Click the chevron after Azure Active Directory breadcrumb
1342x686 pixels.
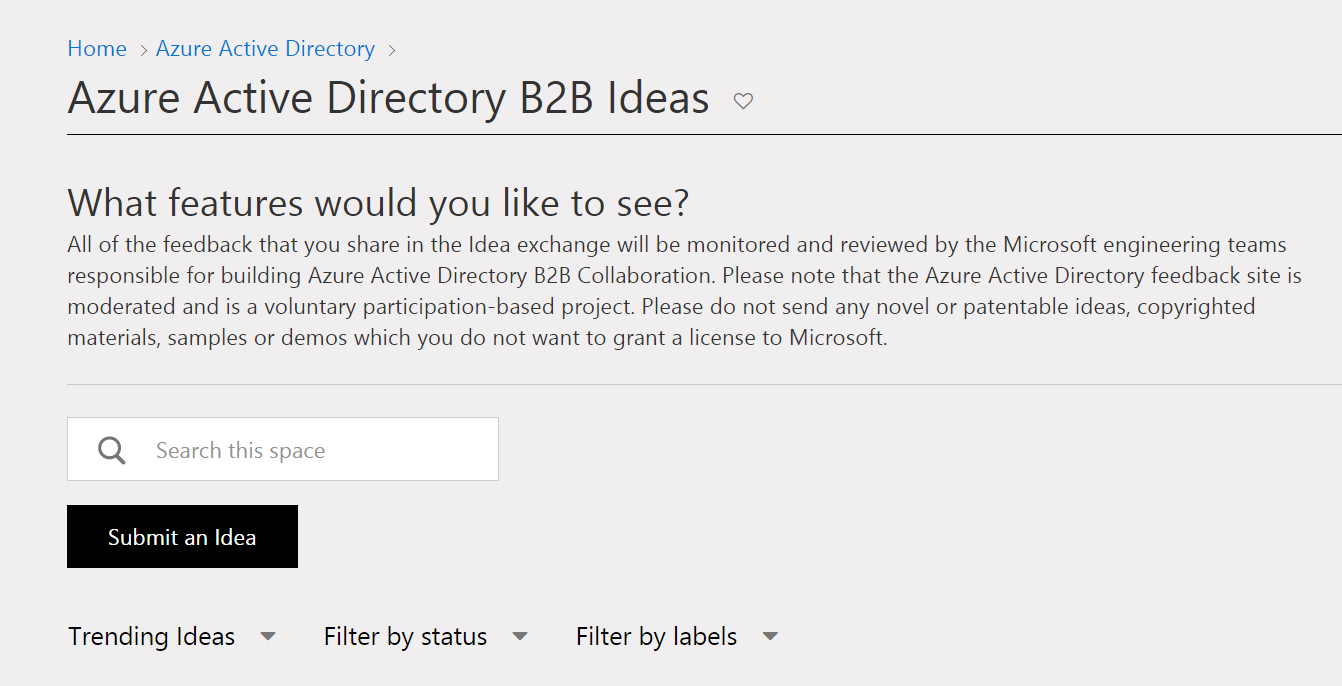(x=391, y=49)
